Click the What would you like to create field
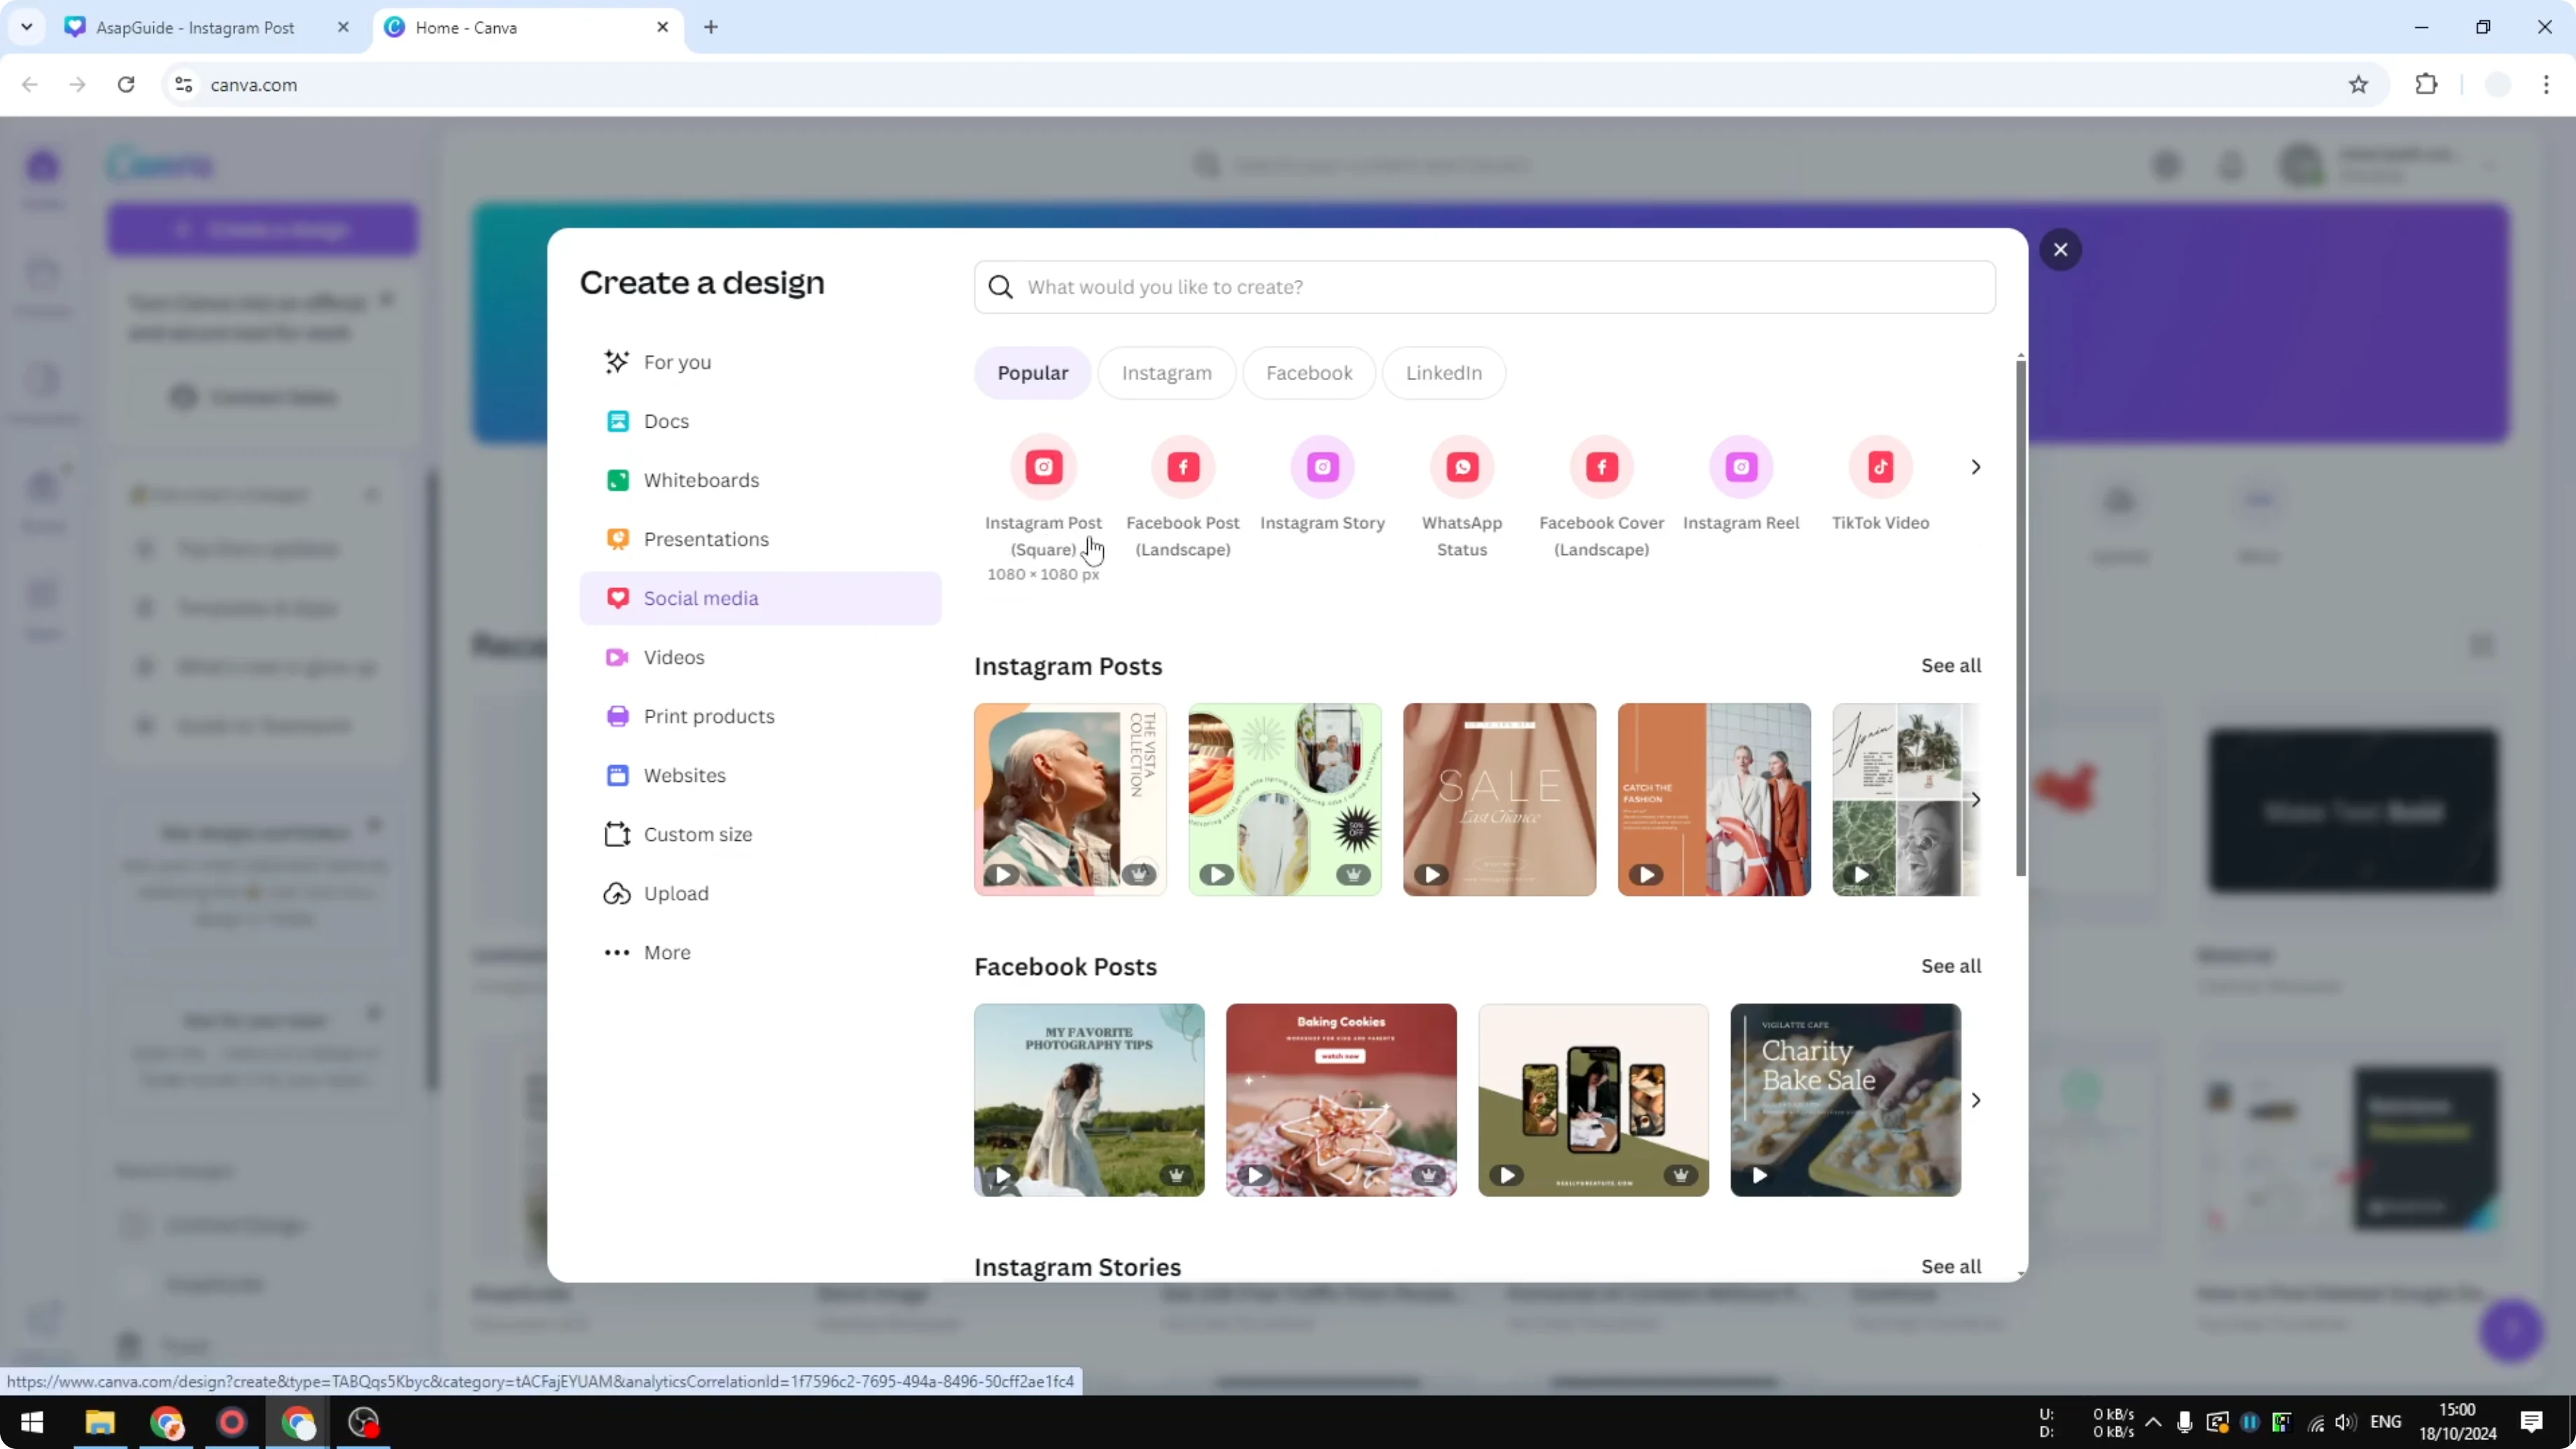This screenshot has height=1449, width=2576. [x=1485, y=287]
